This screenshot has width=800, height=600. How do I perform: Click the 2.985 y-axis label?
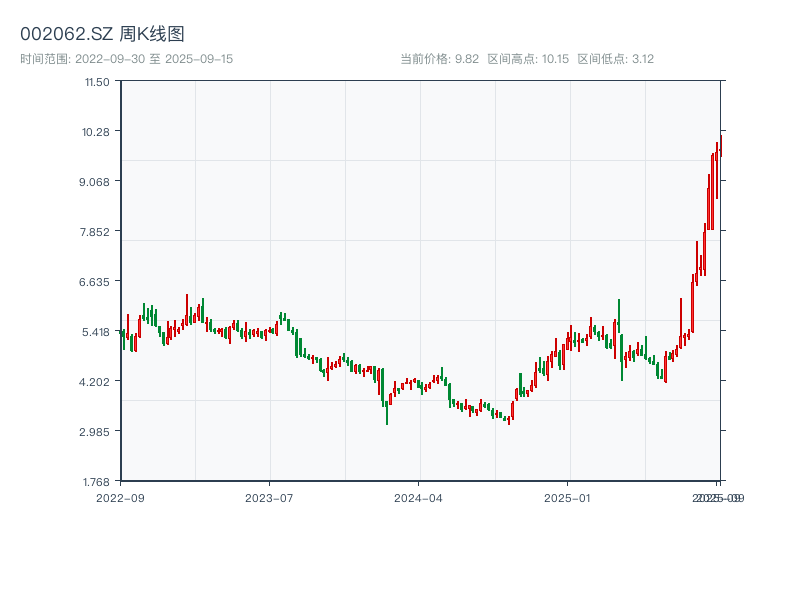click(94, 432)
